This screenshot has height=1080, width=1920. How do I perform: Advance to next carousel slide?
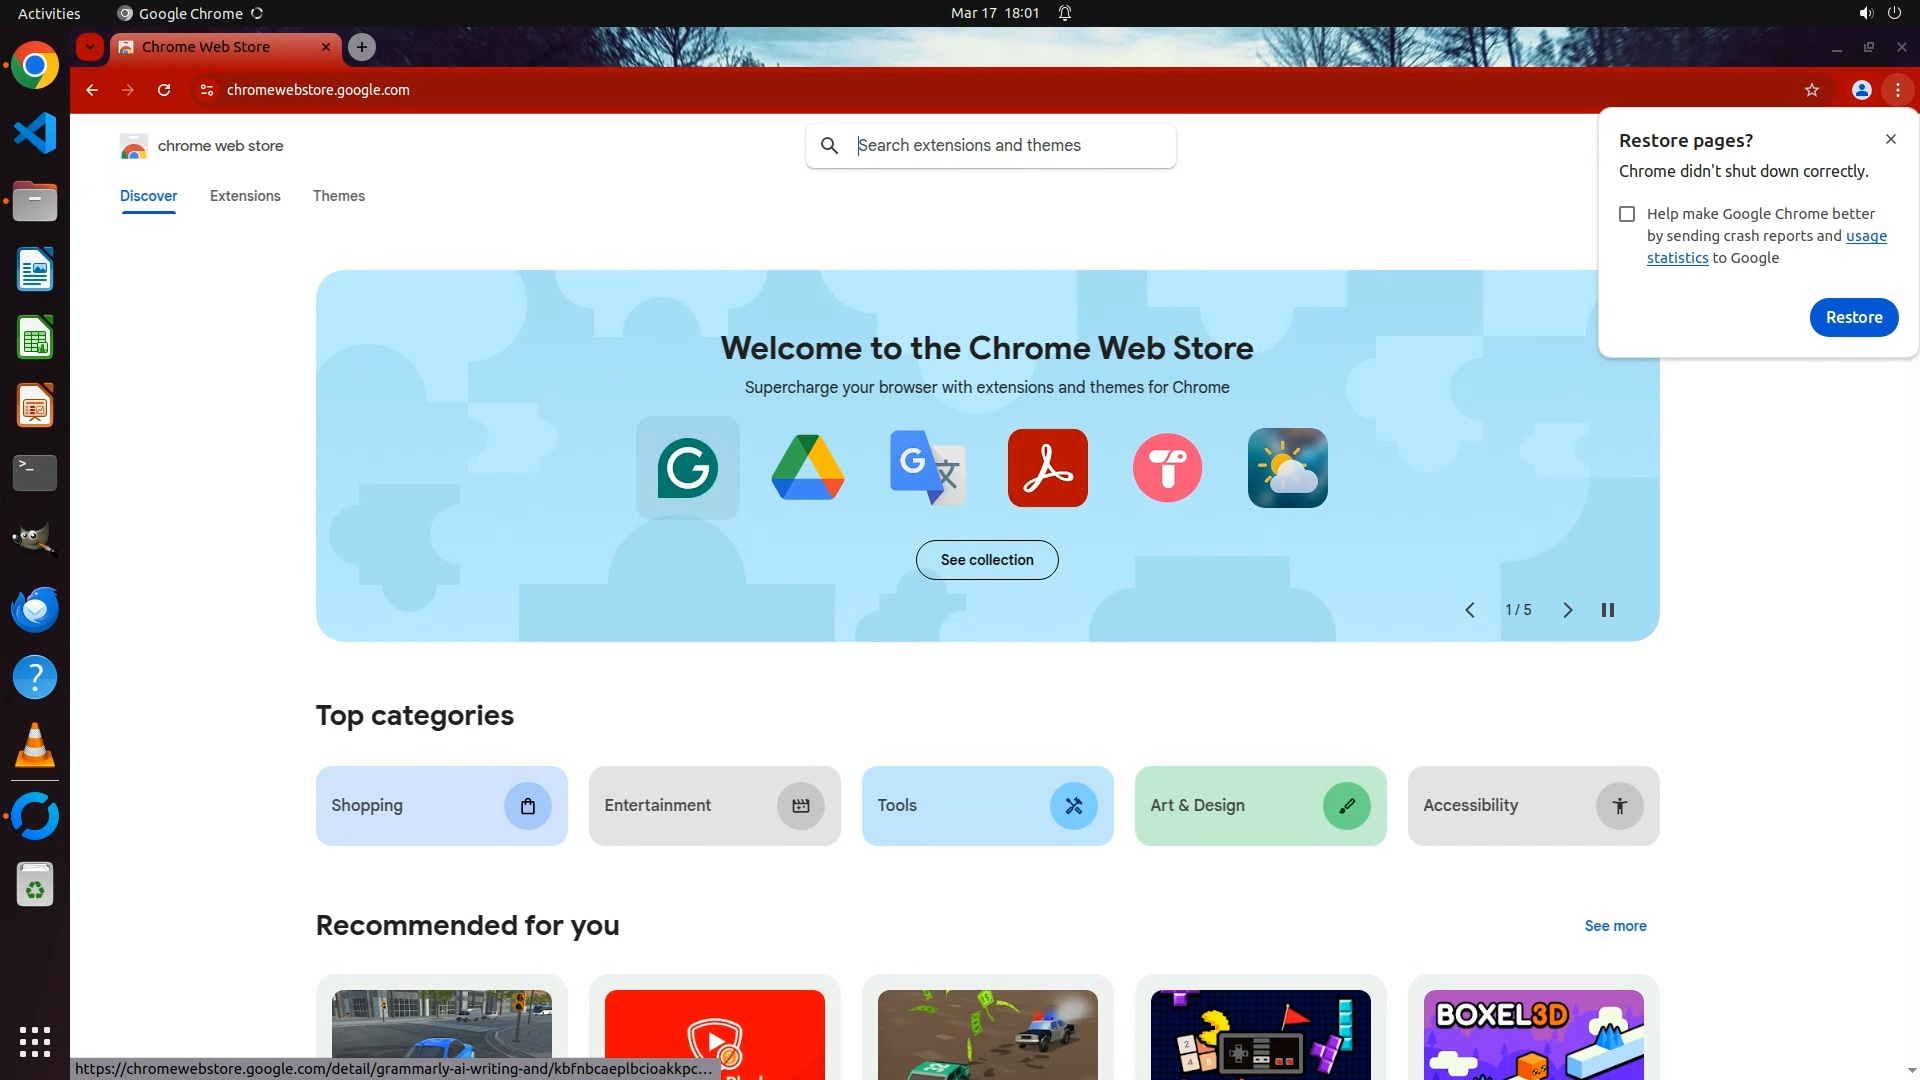(1567, 610)
